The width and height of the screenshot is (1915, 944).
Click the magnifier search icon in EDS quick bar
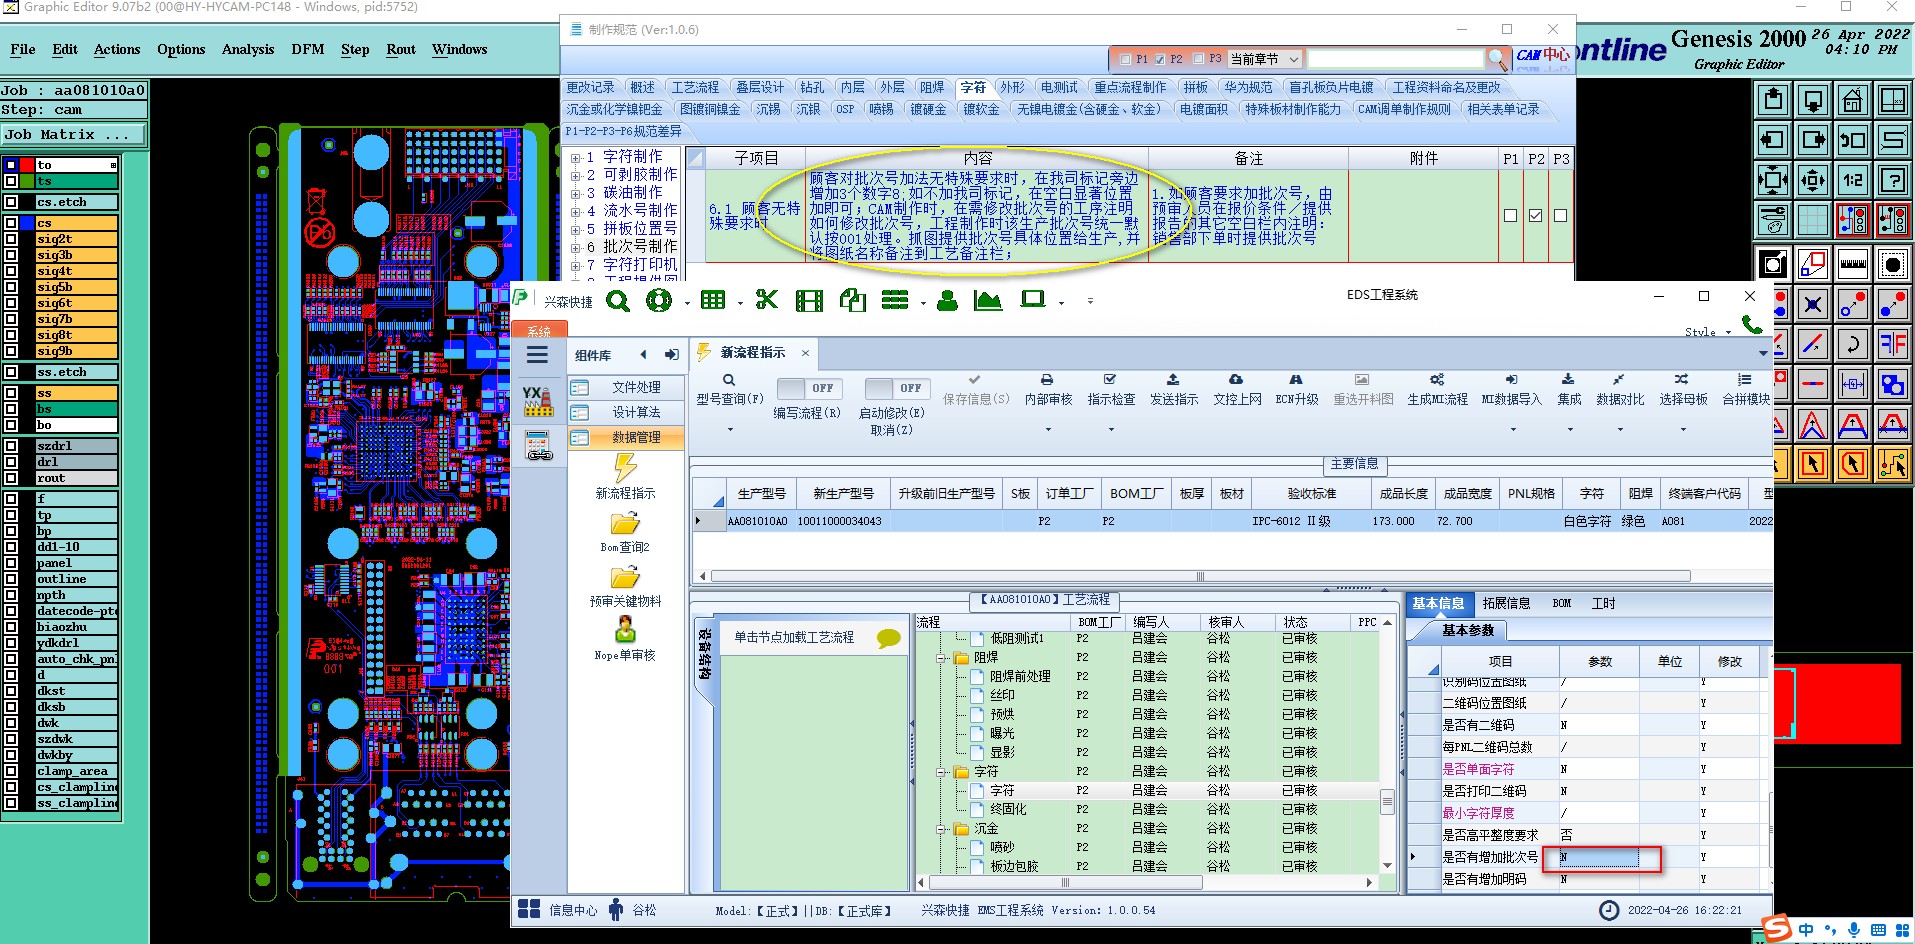tap(618, 300)
